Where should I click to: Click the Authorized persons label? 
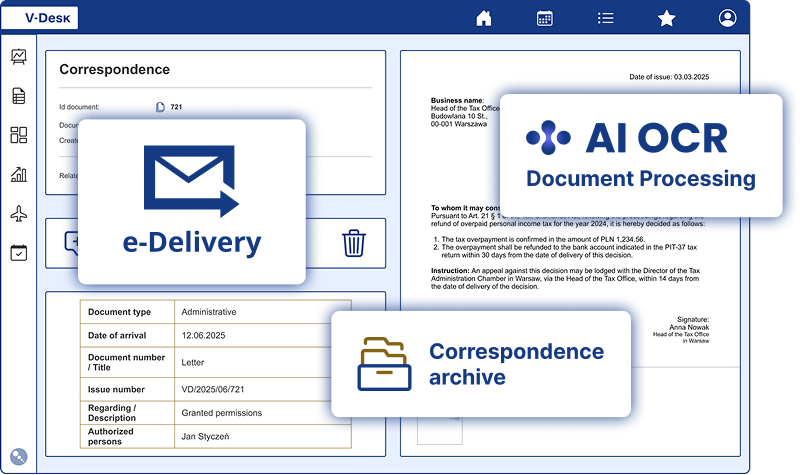(111, 436)
